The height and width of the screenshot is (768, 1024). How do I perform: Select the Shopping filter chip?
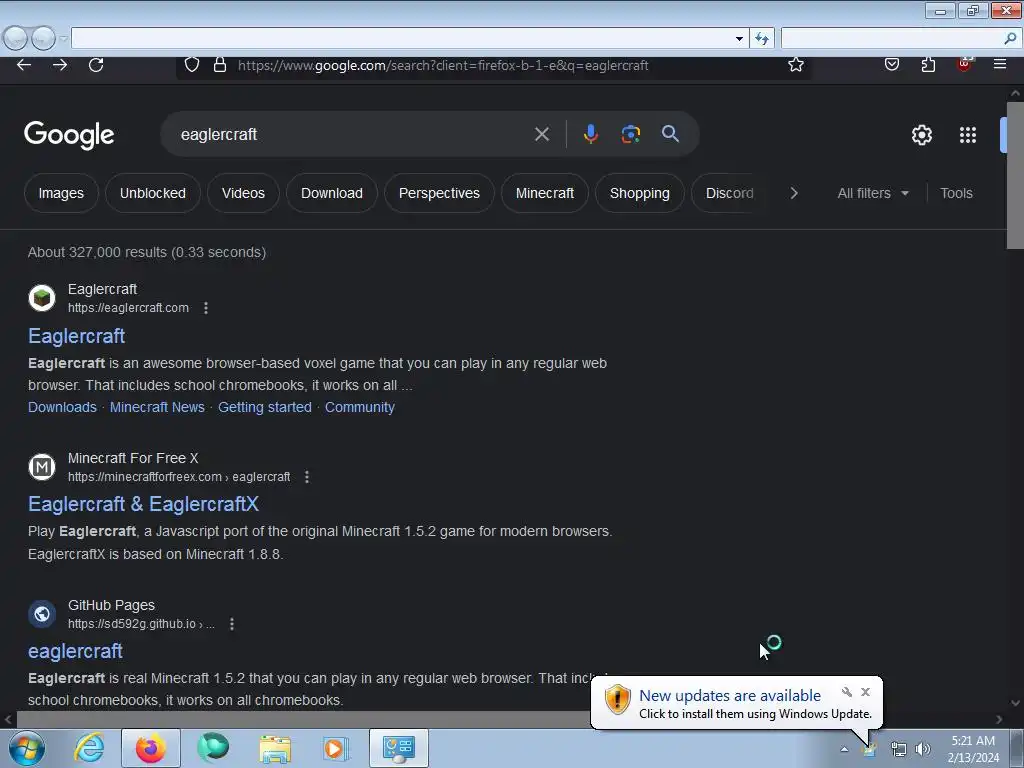click(x=639, y=193)
